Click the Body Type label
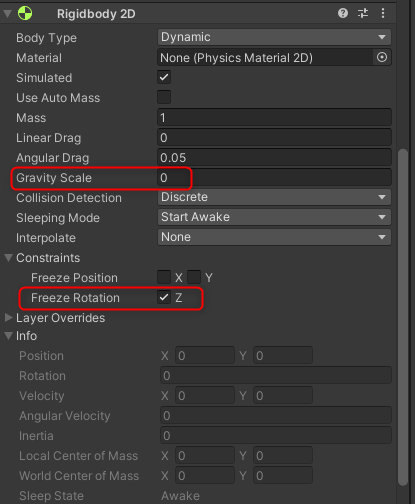This screenshot has width=415, height=504. pyautogui.click(x=46, y=38)
